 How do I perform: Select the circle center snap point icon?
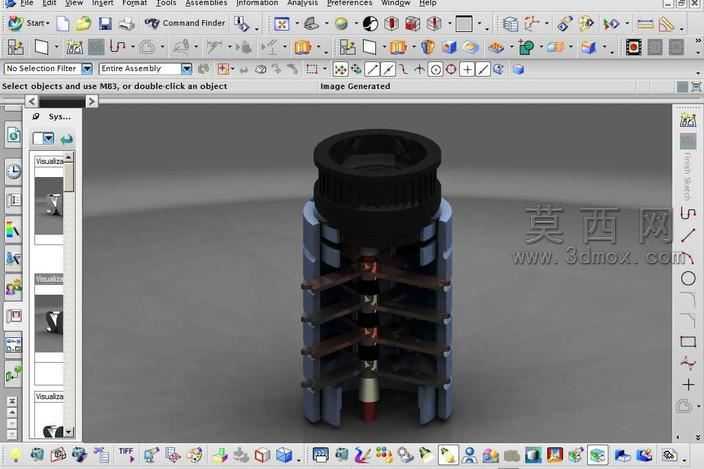435,70
